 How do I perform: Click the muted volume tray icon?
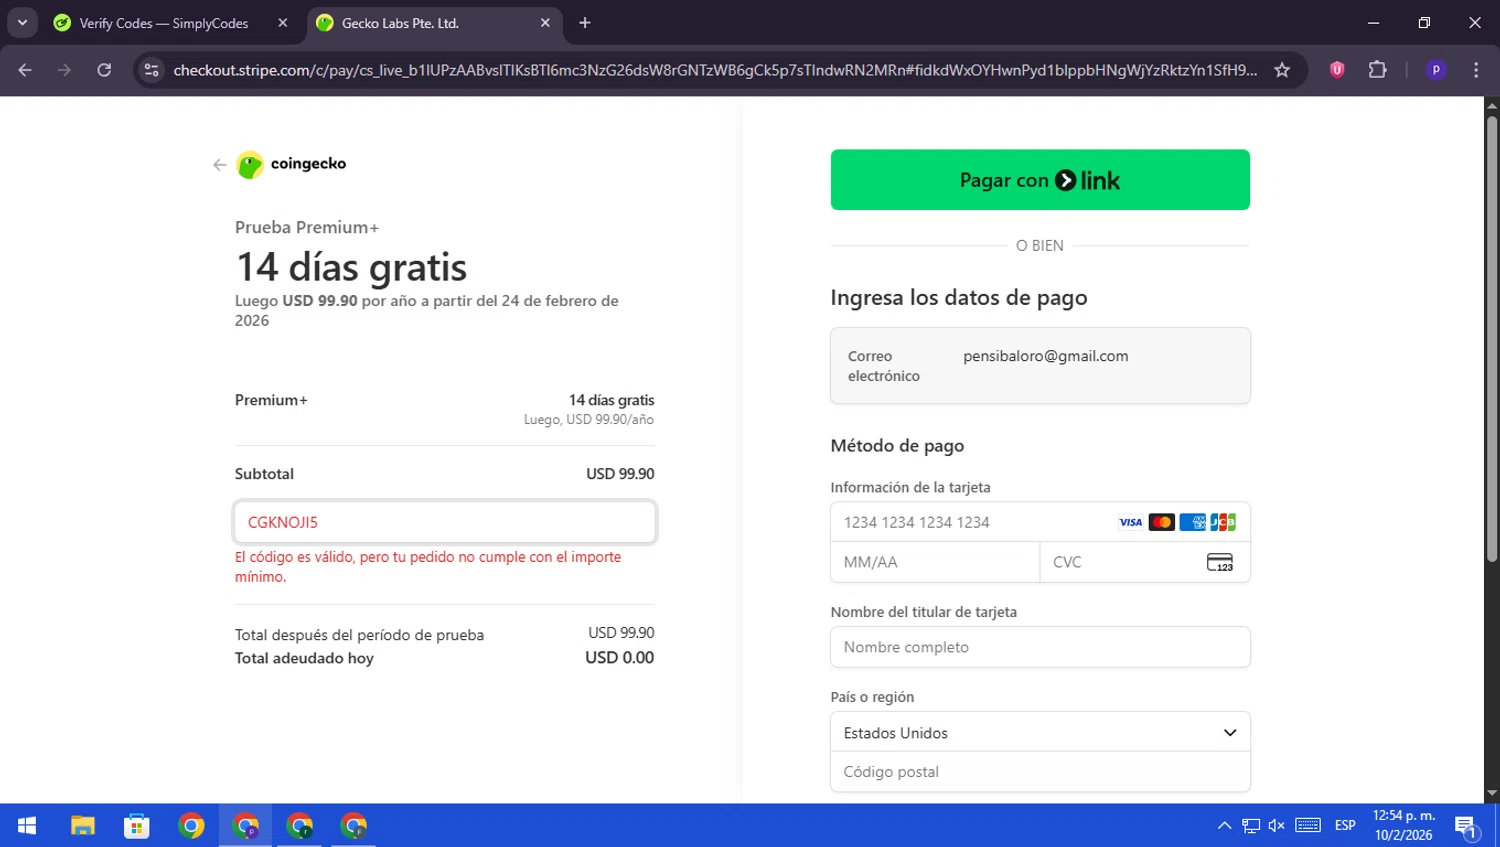[1277, 825]
